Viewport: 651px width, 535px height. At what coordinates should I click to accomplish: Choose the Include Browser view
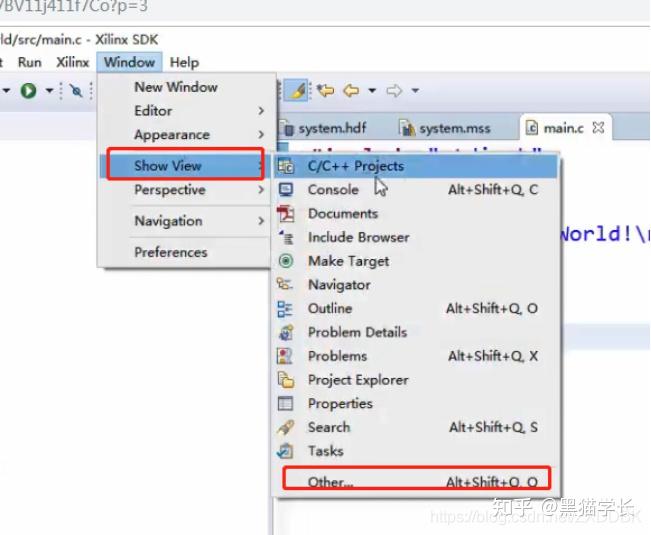coord(416,237)
